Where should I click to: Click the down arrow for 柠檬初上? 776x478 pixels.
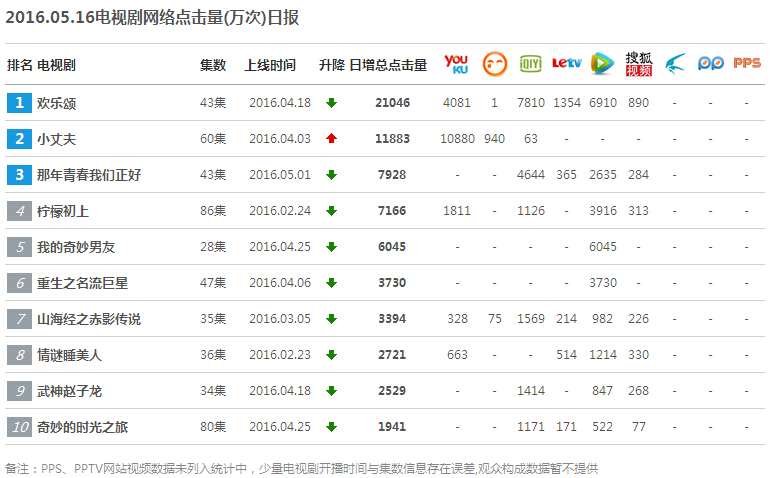[x=332, y=211]
